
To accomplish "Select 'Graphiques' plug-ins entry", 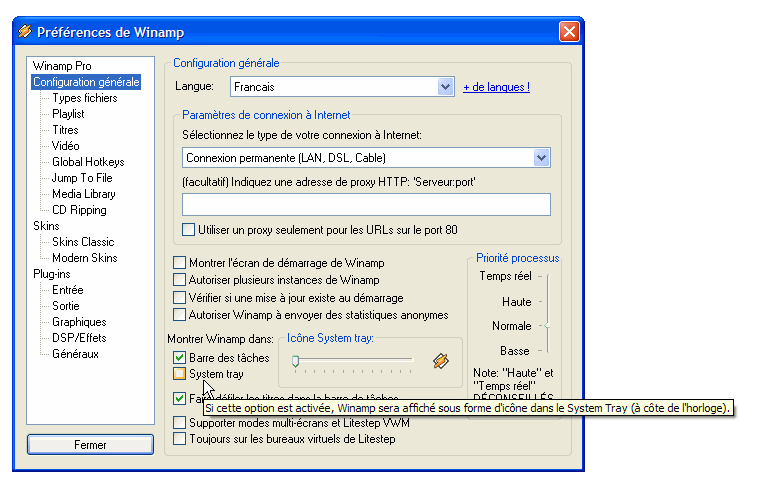I will 79,322.
